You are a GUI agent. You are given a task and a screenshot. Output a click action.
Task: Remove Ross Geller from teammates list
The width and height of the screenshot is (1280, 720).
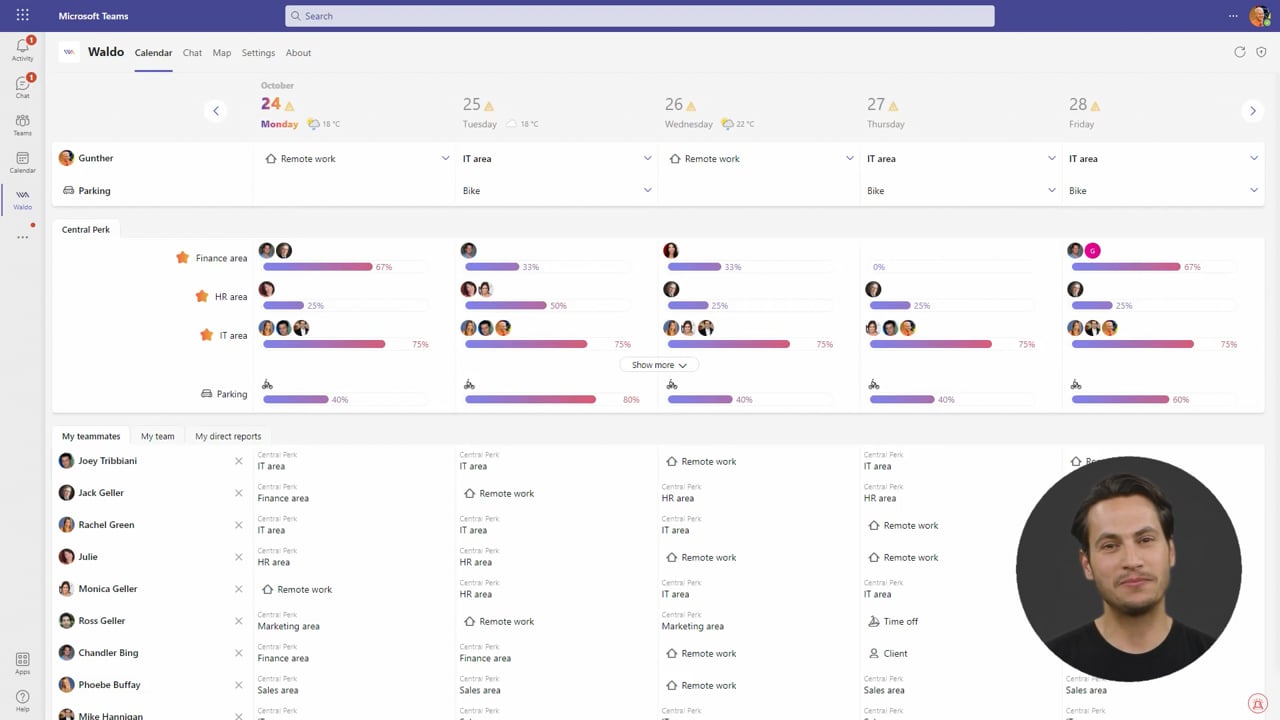pyautogui.click(x=238, y=621)
